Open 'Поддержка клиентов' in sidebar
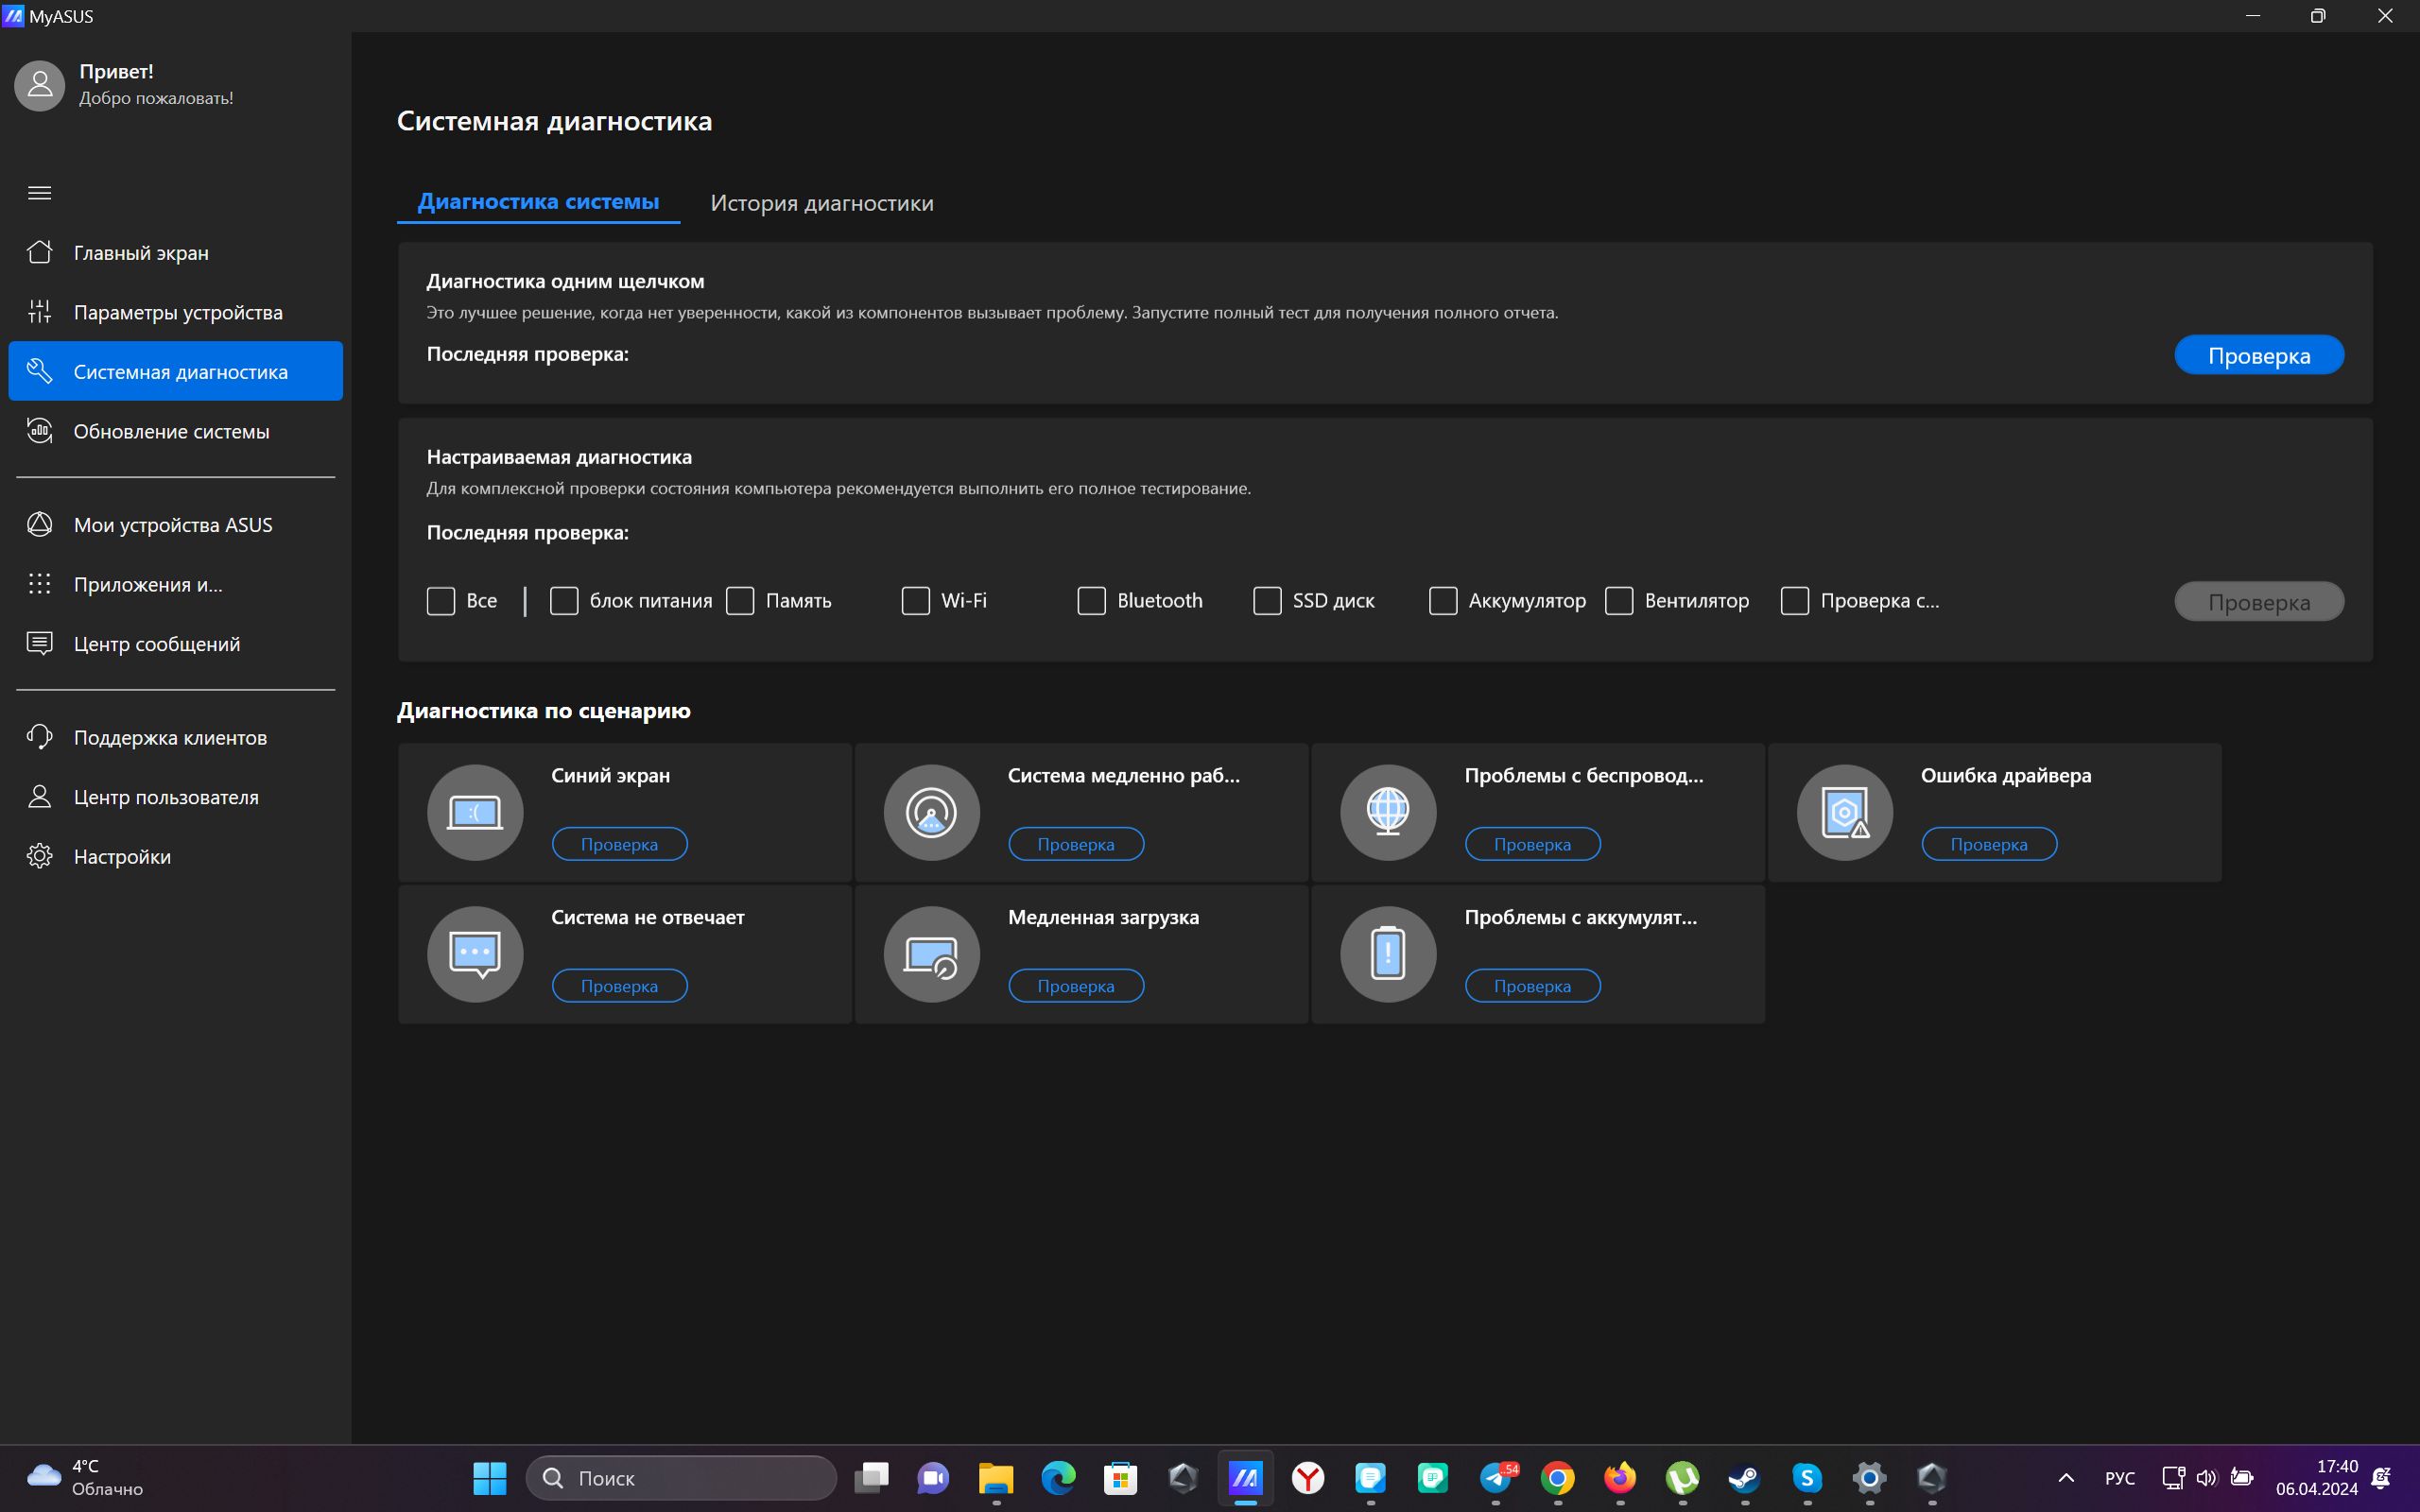This screenshot has height=1512, width=2420. pos(176,738)
